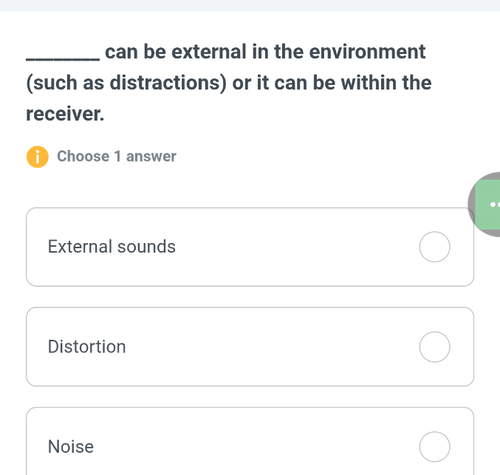
Task: Click the phrase such as distractions
Action: click(126, 83)
